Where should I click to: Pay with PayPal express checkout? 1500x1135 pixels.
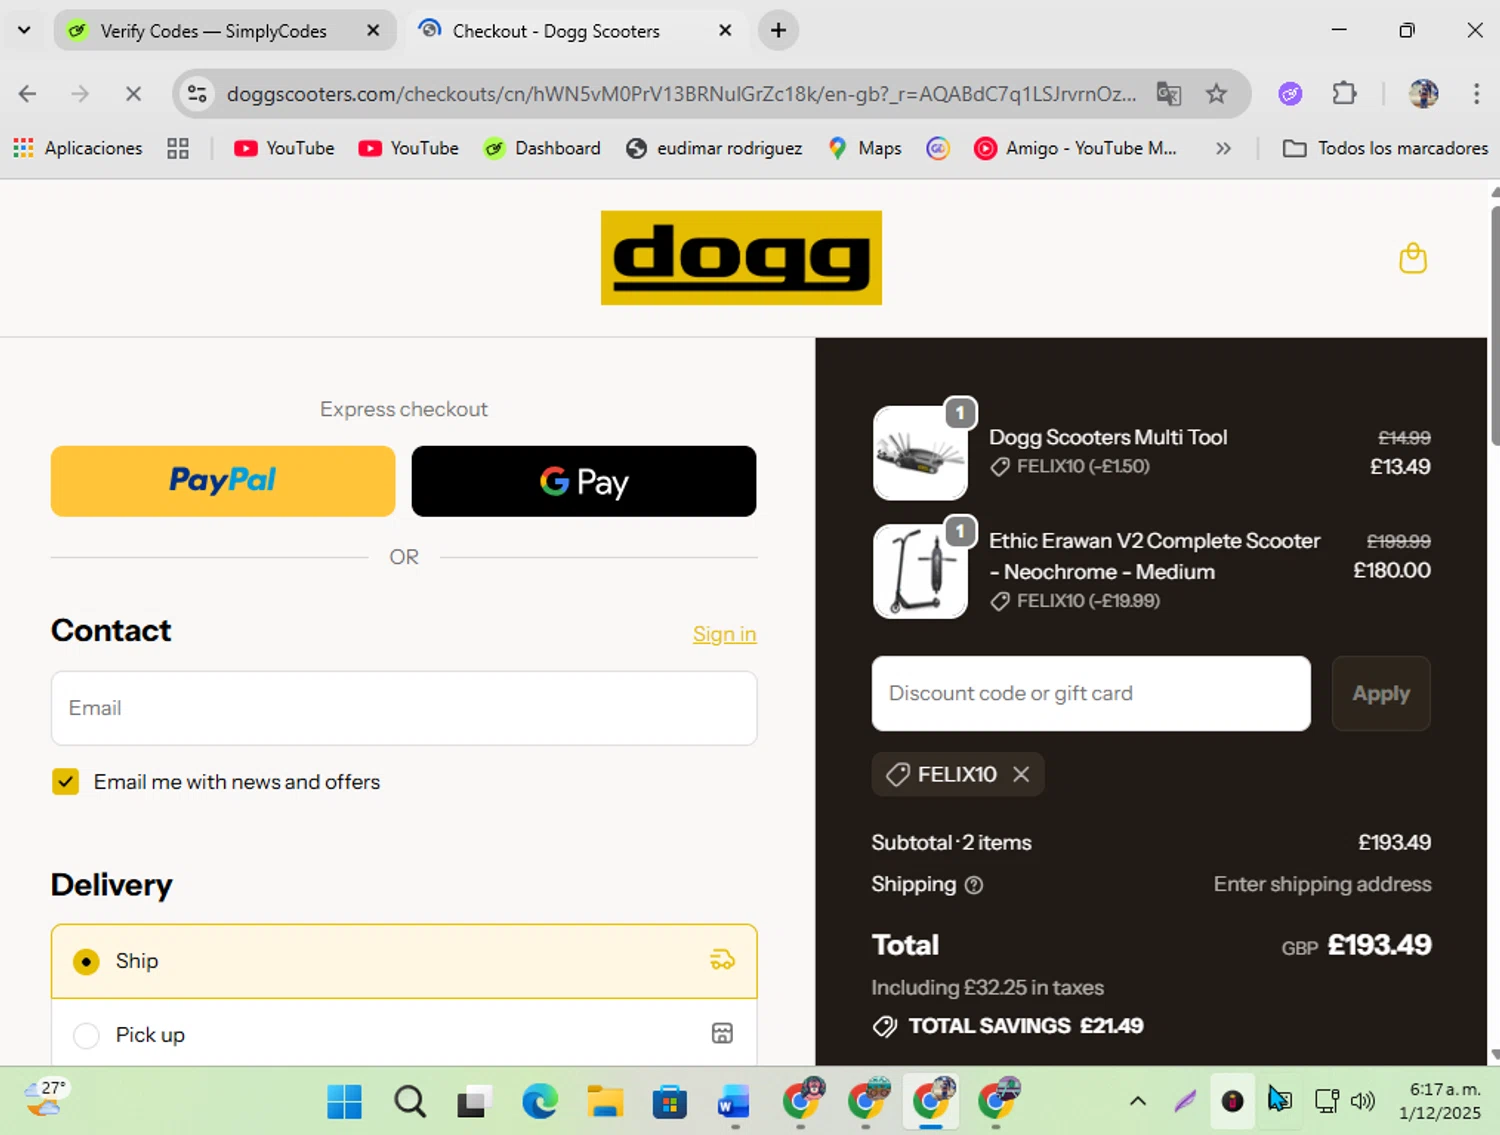(x=223, y=481)
